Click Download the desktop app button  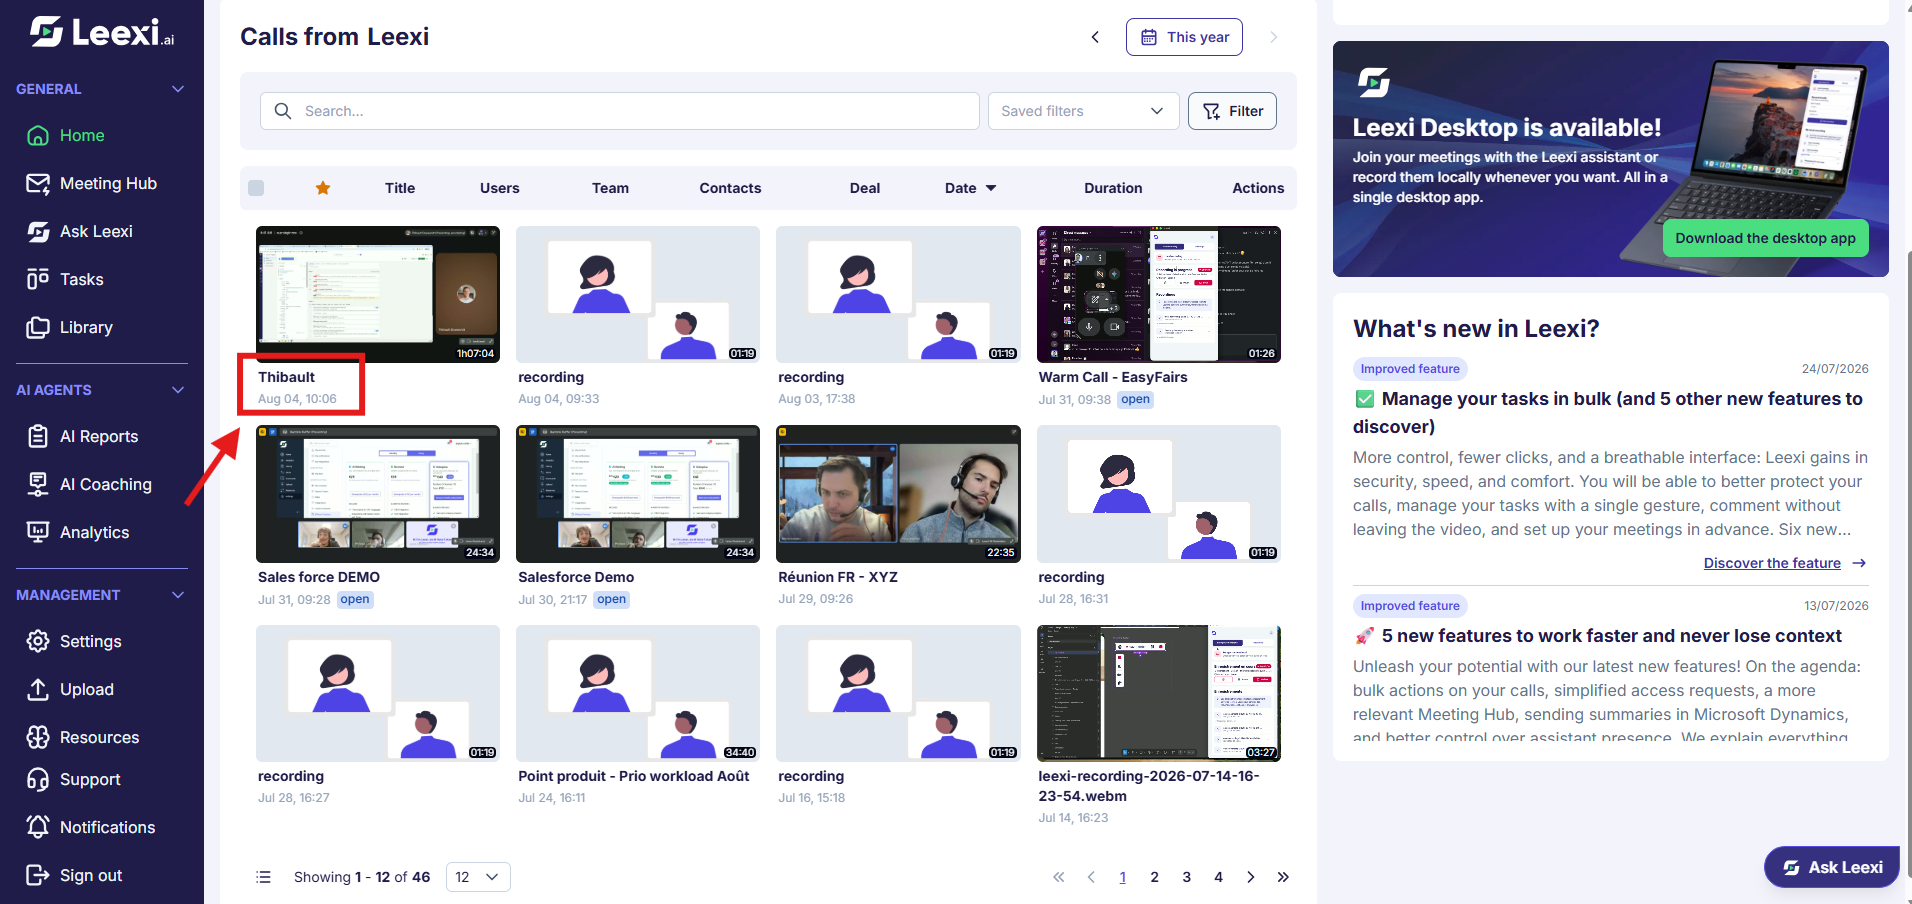(x=1765, y=238)
